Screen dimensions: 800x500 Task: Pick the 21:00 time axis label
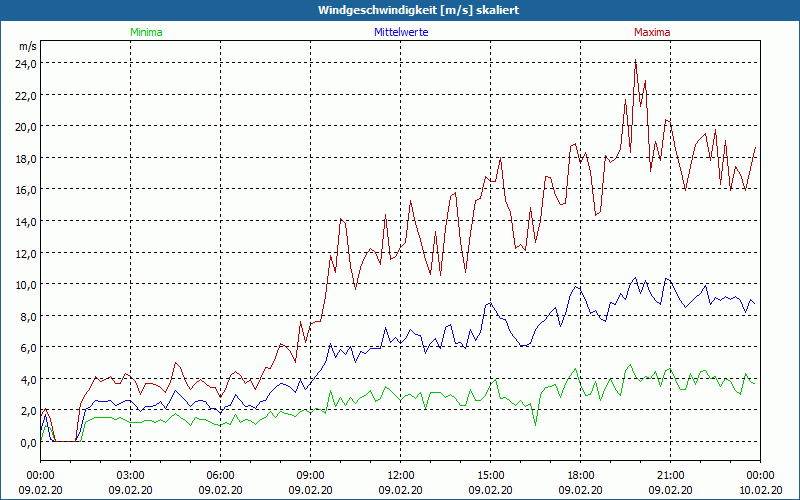click(671, 475)
